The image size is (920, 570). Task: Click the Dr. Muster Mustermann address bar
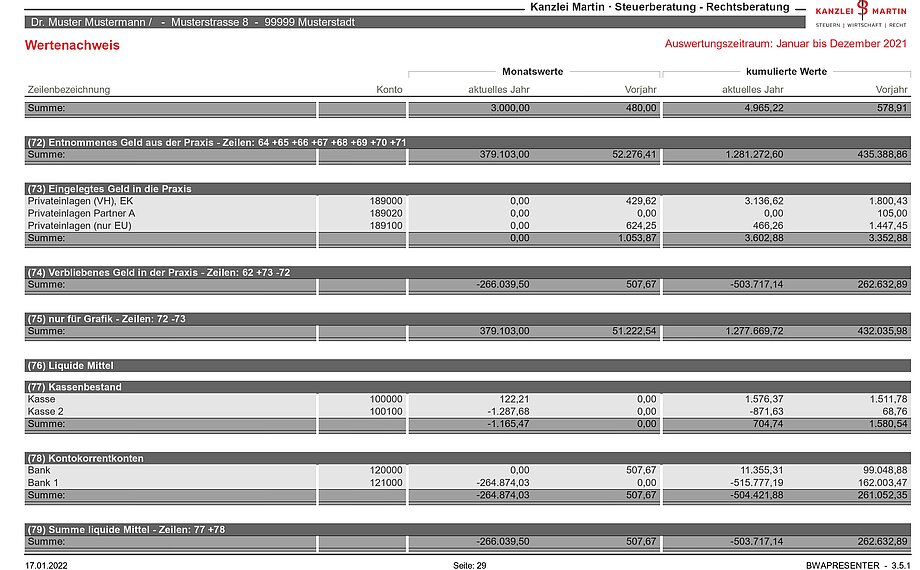coord(415,22)
